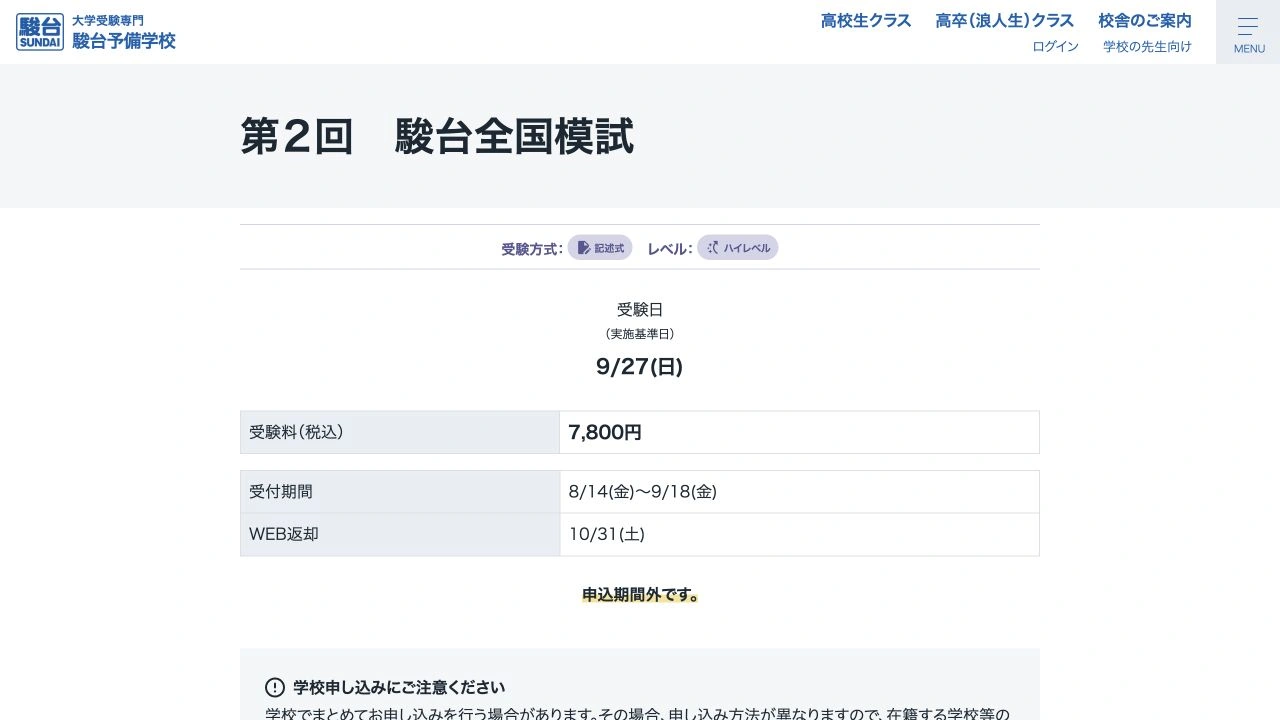1280x720 pixels.
Task: Go to 学校の先生向け page
Action: click(x=1147, y=46)
